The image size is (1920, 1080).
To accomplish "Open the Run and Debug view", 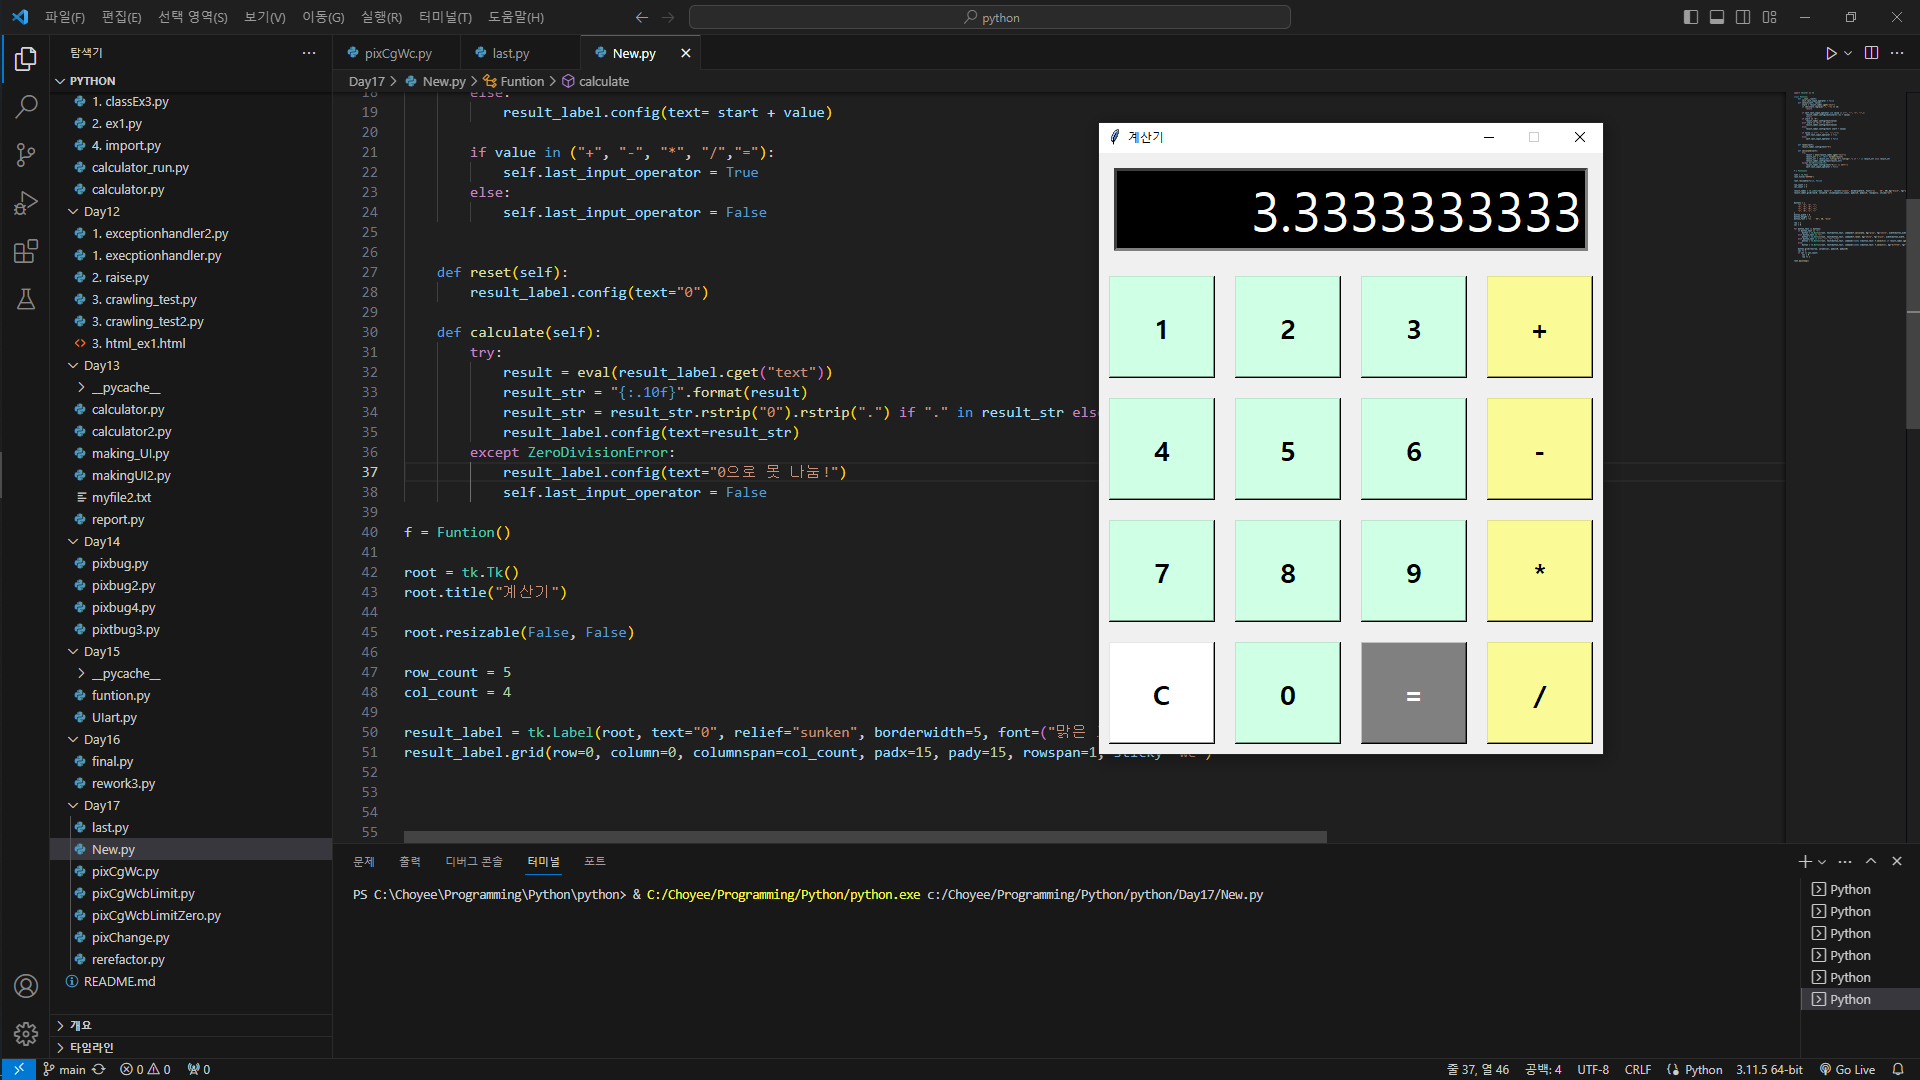I will 26,203.
